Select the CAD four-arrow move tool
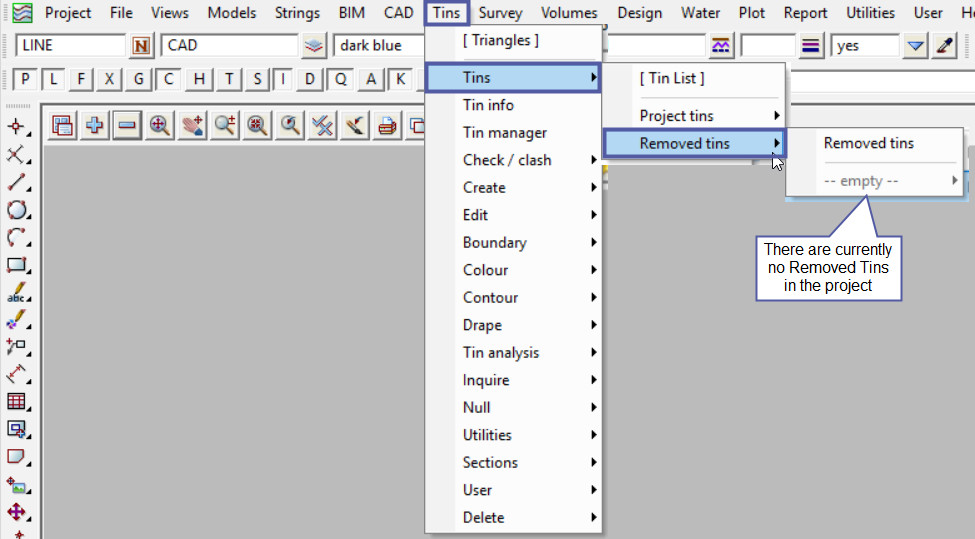 click(x=17, y=512)
